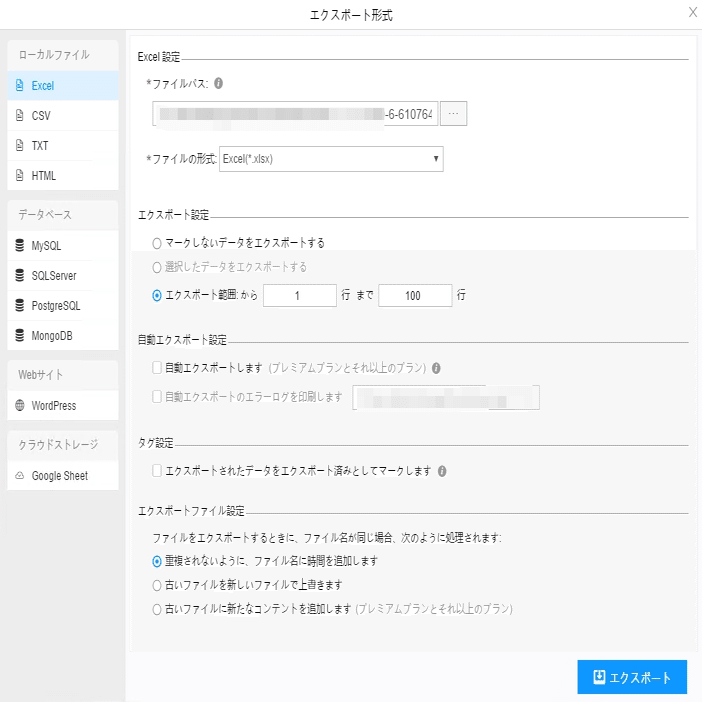Click the MySQL database icon

(x=19, y=246)
